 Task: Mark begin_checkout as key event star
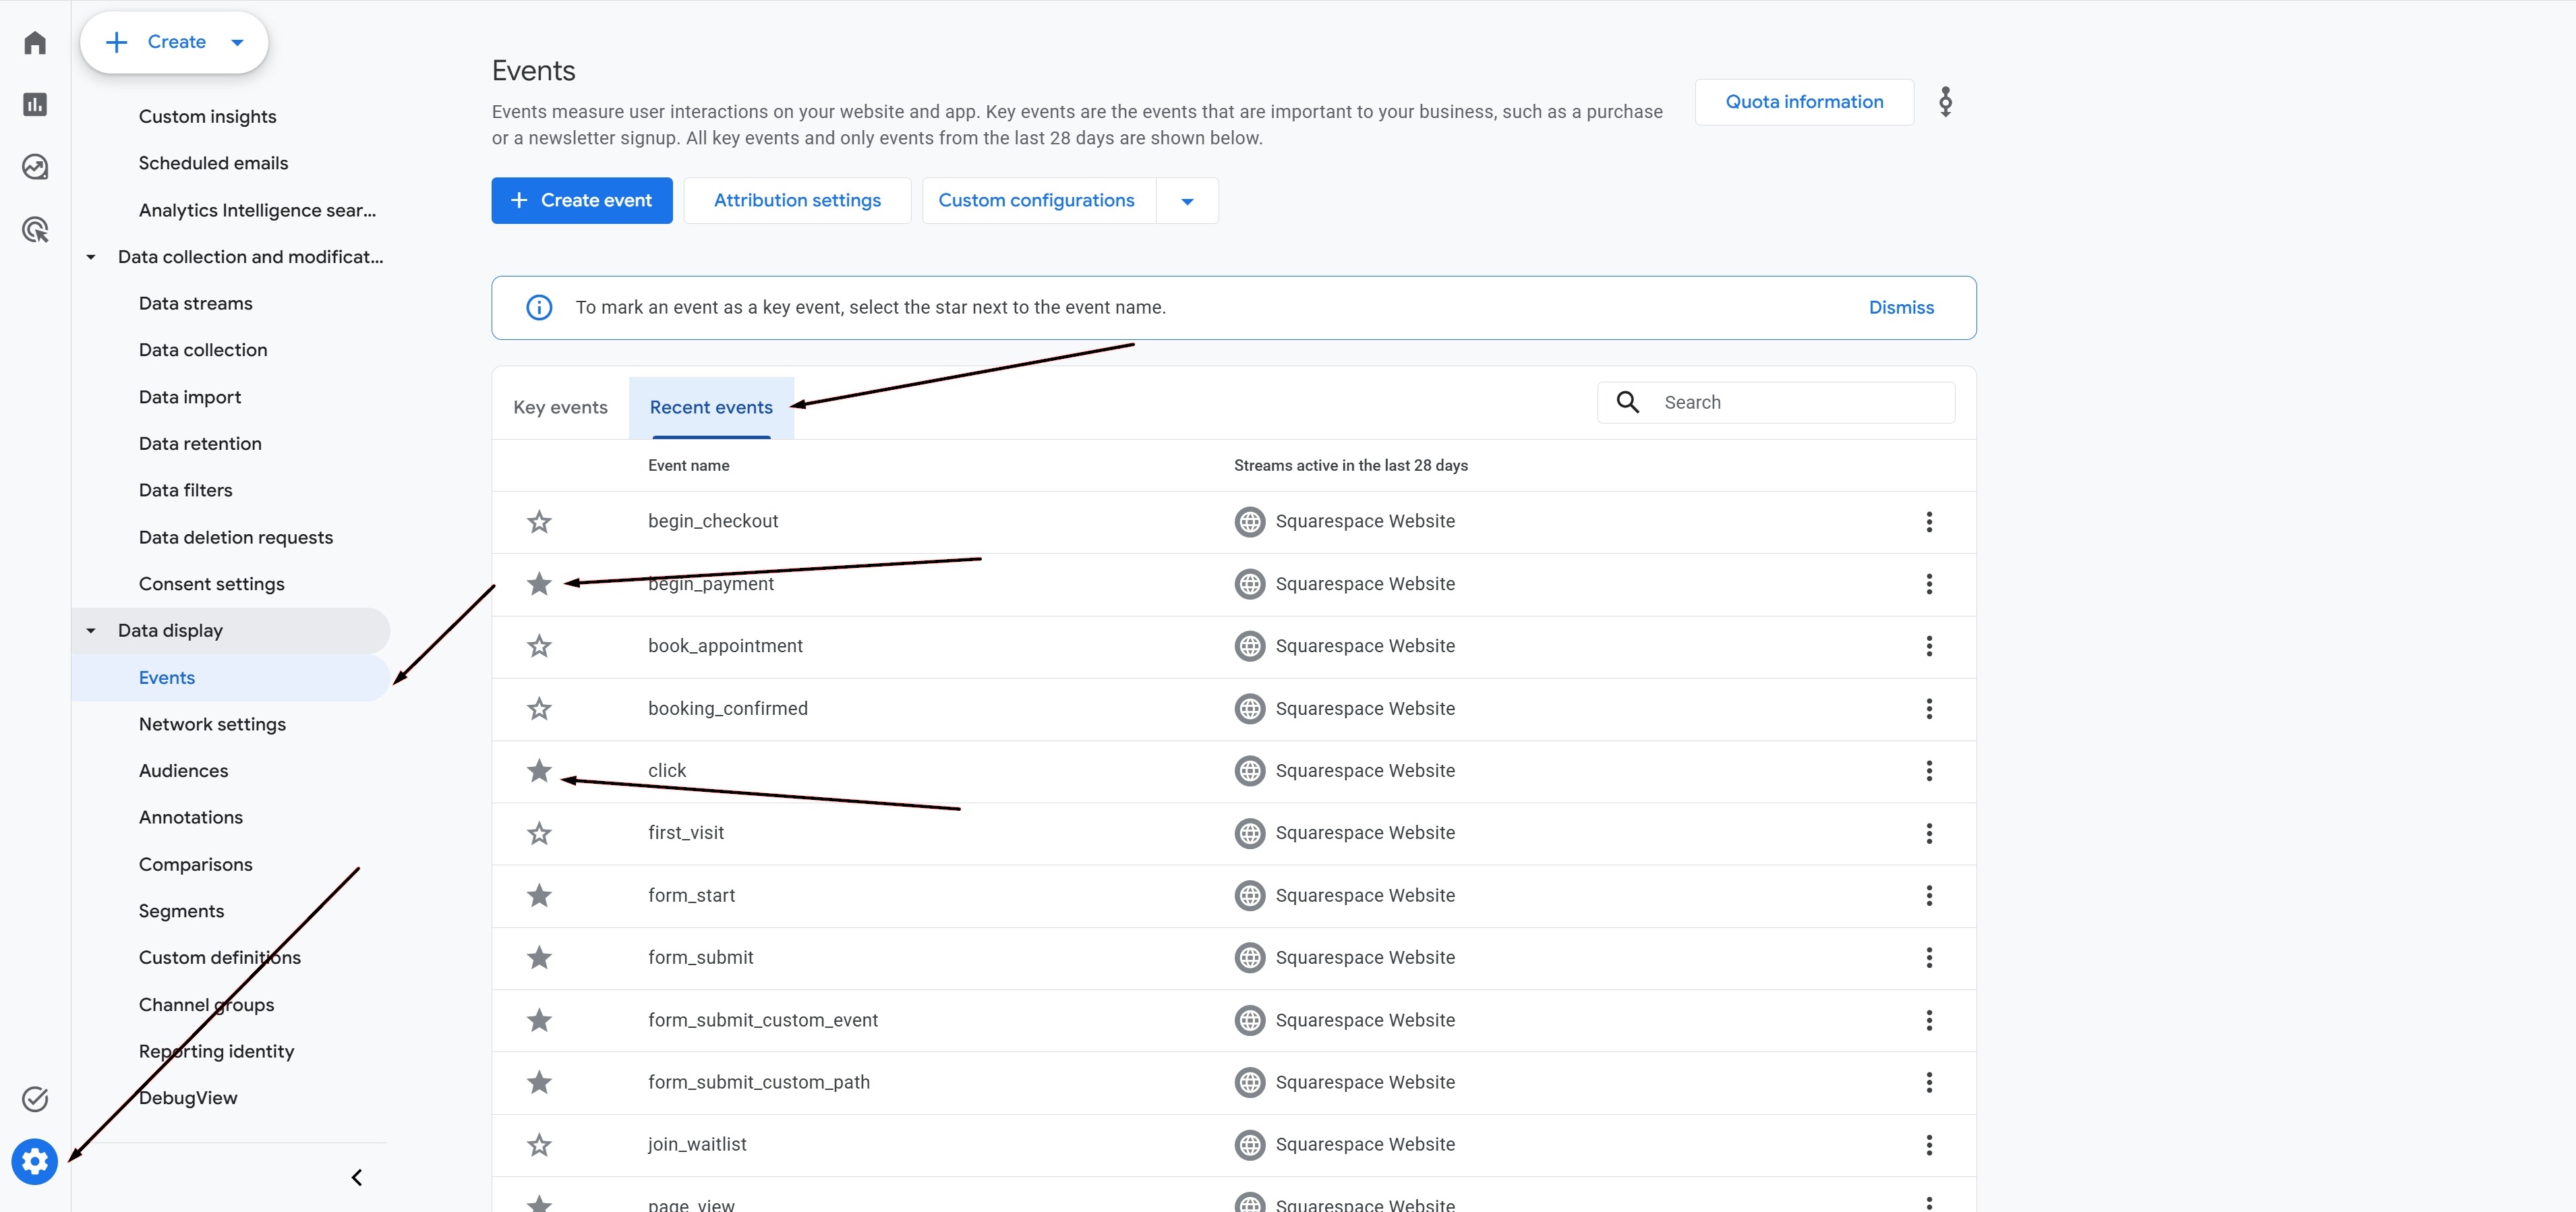click(539, 521)
